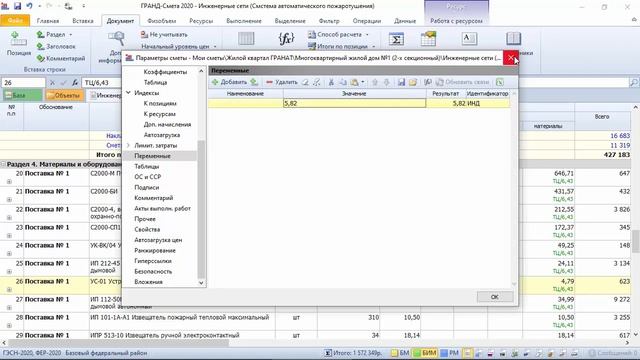Image resolution: width=640 pixels, height=360 pixels.
Task: Click the magnifier document info icon
Action: pos(116,39)
